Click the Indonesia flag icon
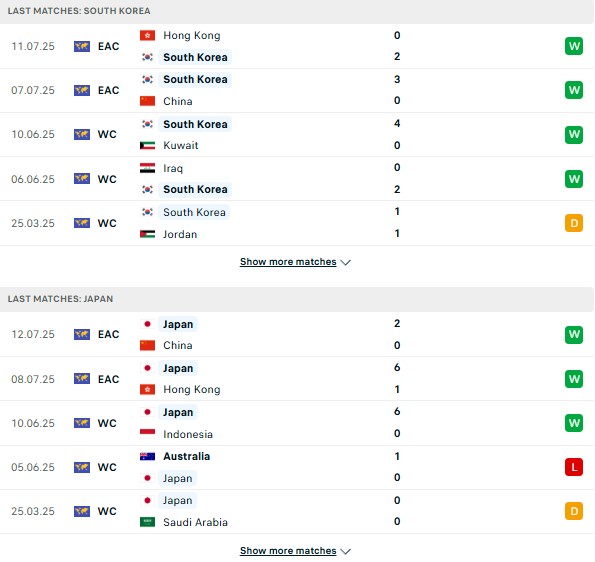Image resolution: width=595 pixels, height=562 pixels. click(147, 434)
